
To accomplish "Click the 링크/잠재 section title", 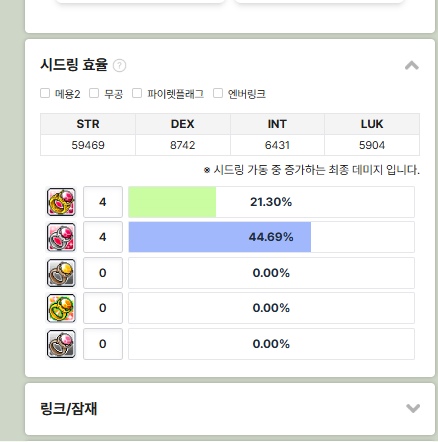I will [x=69, y=409].
